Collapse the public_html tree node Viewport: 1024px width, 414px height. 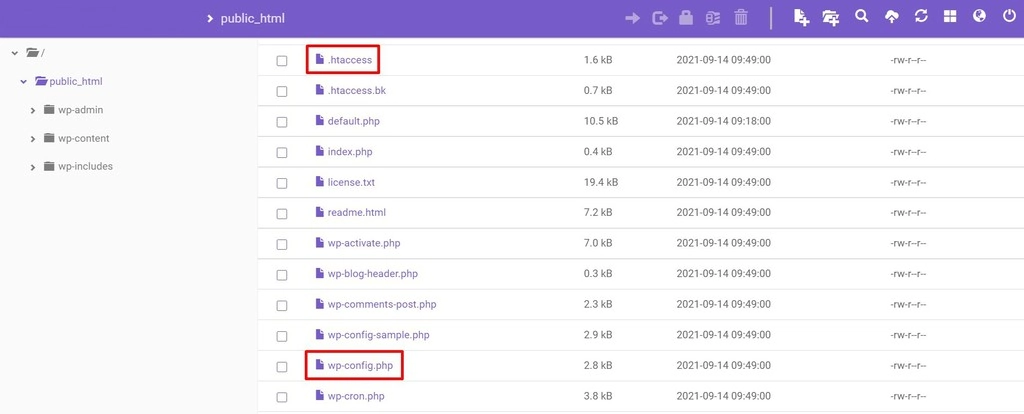[x=23, y=82]
